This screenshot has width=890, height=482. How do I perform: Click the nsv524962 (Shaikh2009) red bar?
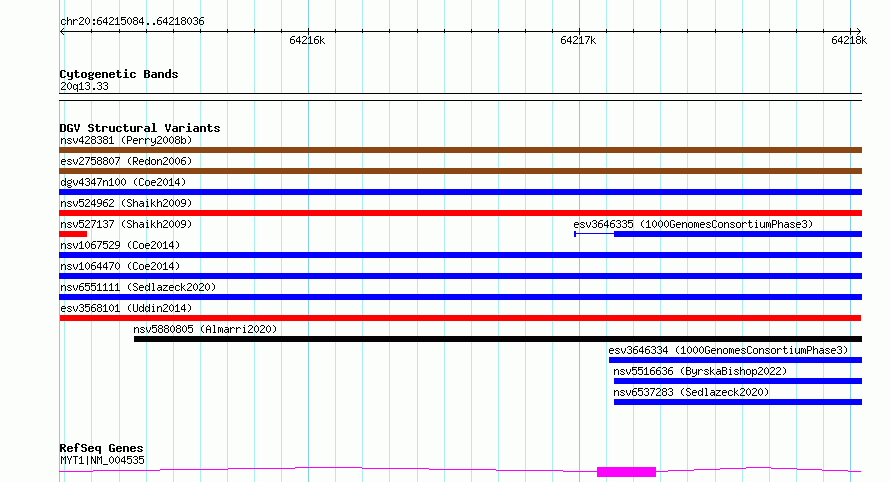tap(460, 213)
